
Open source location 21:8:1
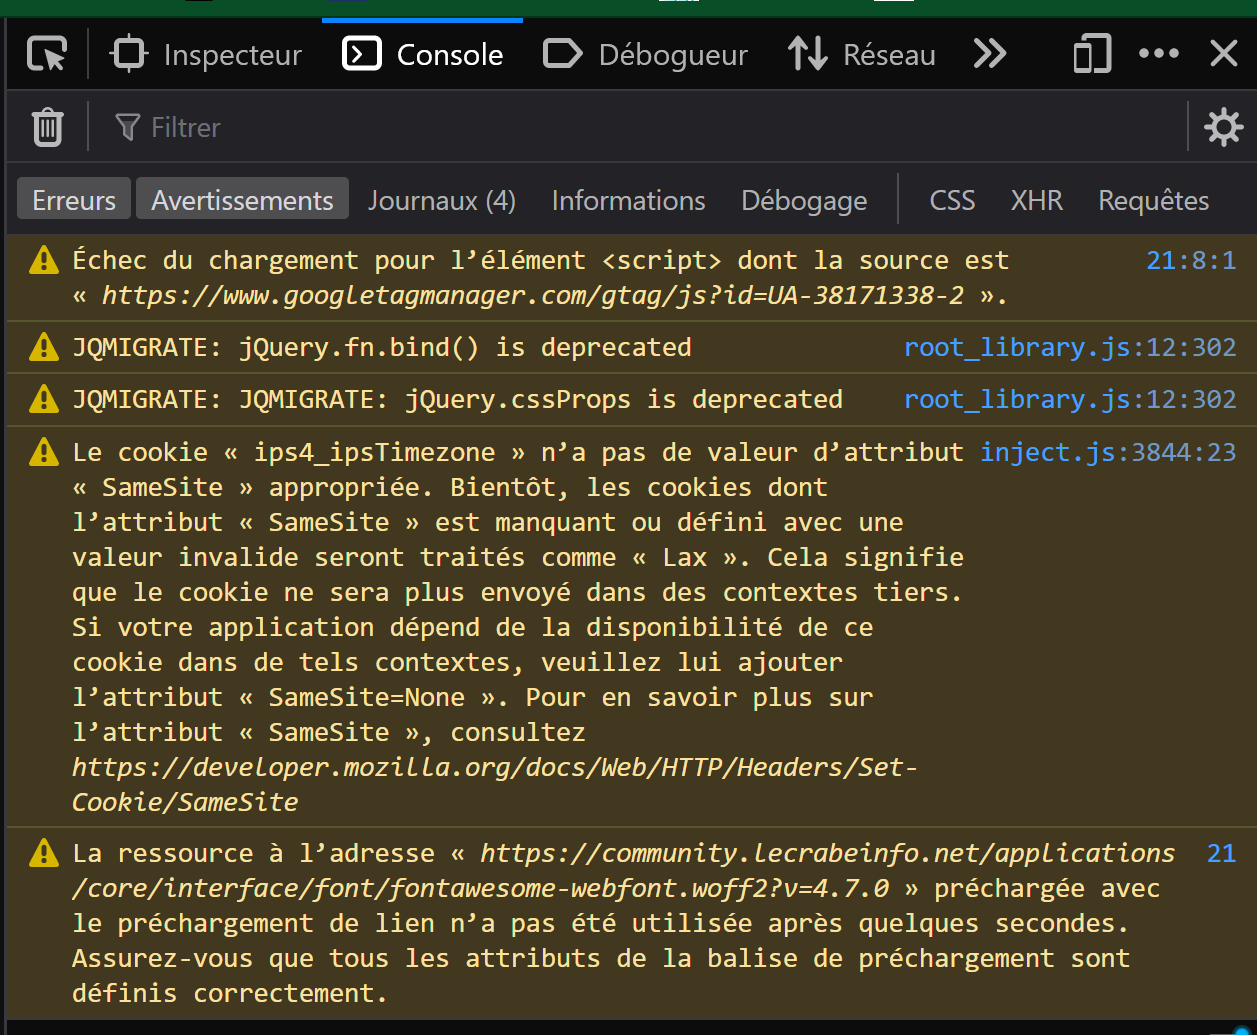(x=1191, y=260)
